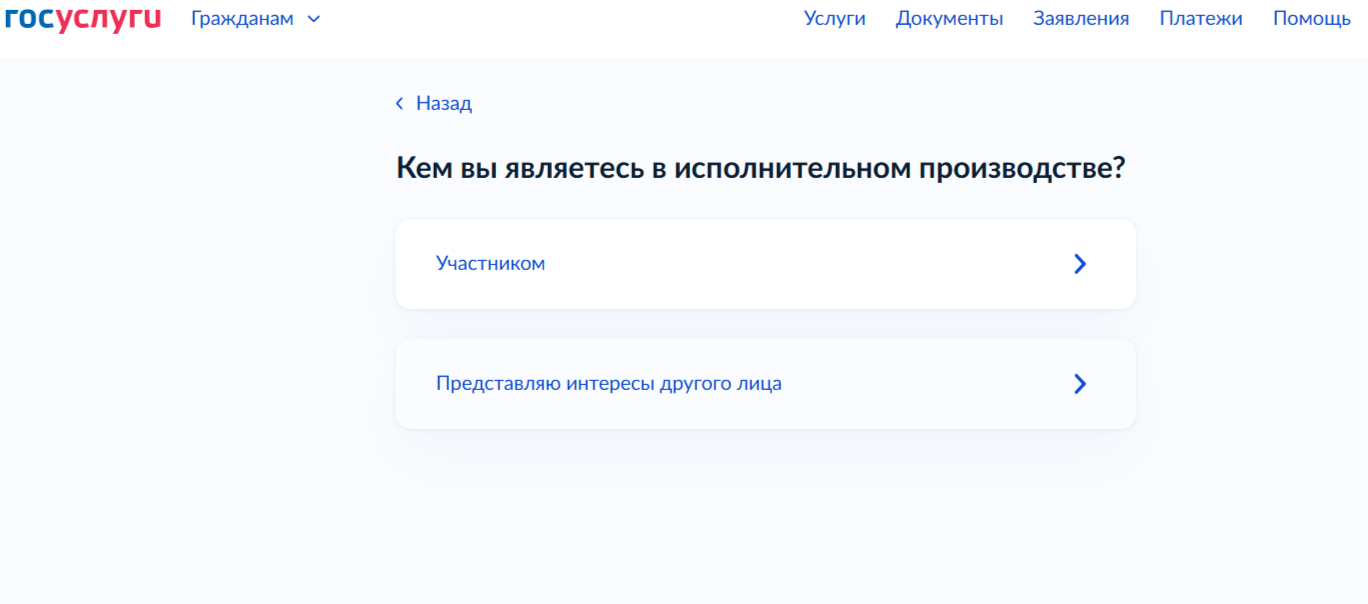1368x604 pixels.
Task: Click the heading about исполнительном производстве
Action: 760,168
